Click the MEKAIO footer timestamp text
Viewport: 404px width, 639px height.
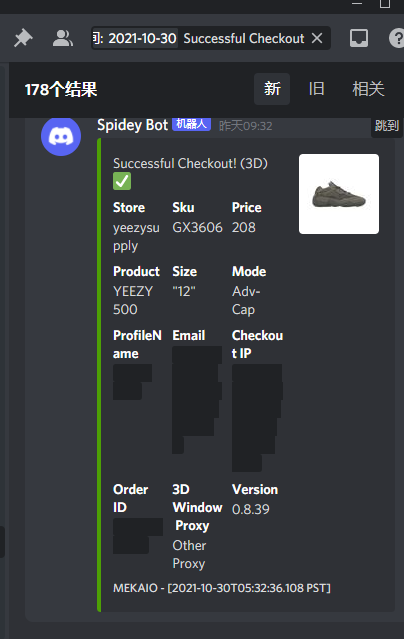[222, 588]
